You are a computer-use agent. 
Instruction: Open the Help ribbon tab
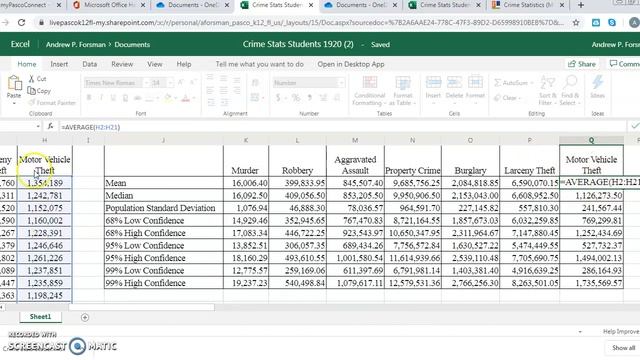pos(184,64)
